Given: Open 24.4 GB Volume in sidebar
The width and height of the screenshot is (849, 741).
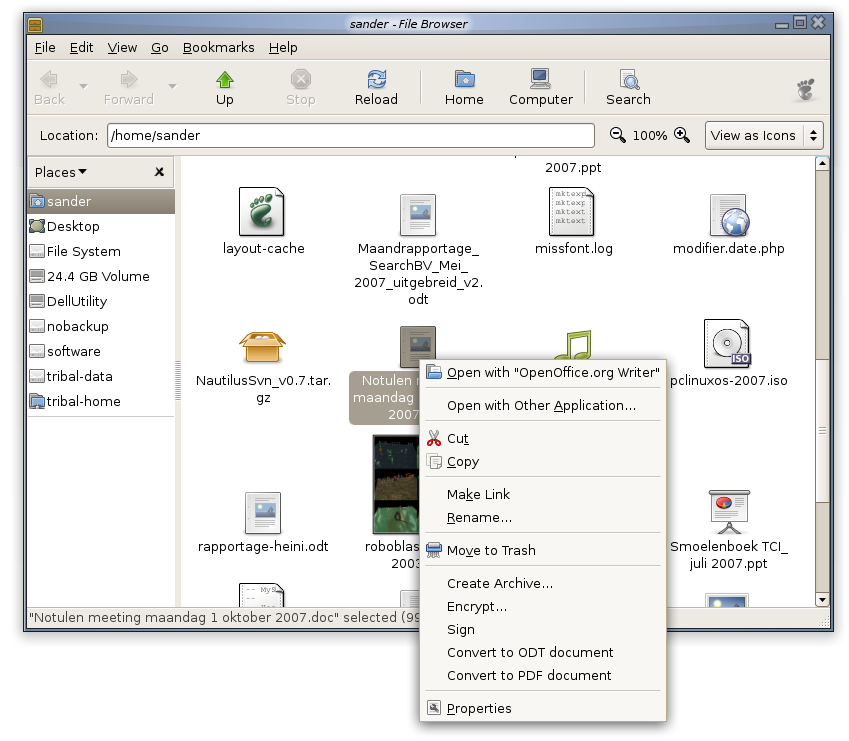Looking at the screenshot, I should pos(101,276).
